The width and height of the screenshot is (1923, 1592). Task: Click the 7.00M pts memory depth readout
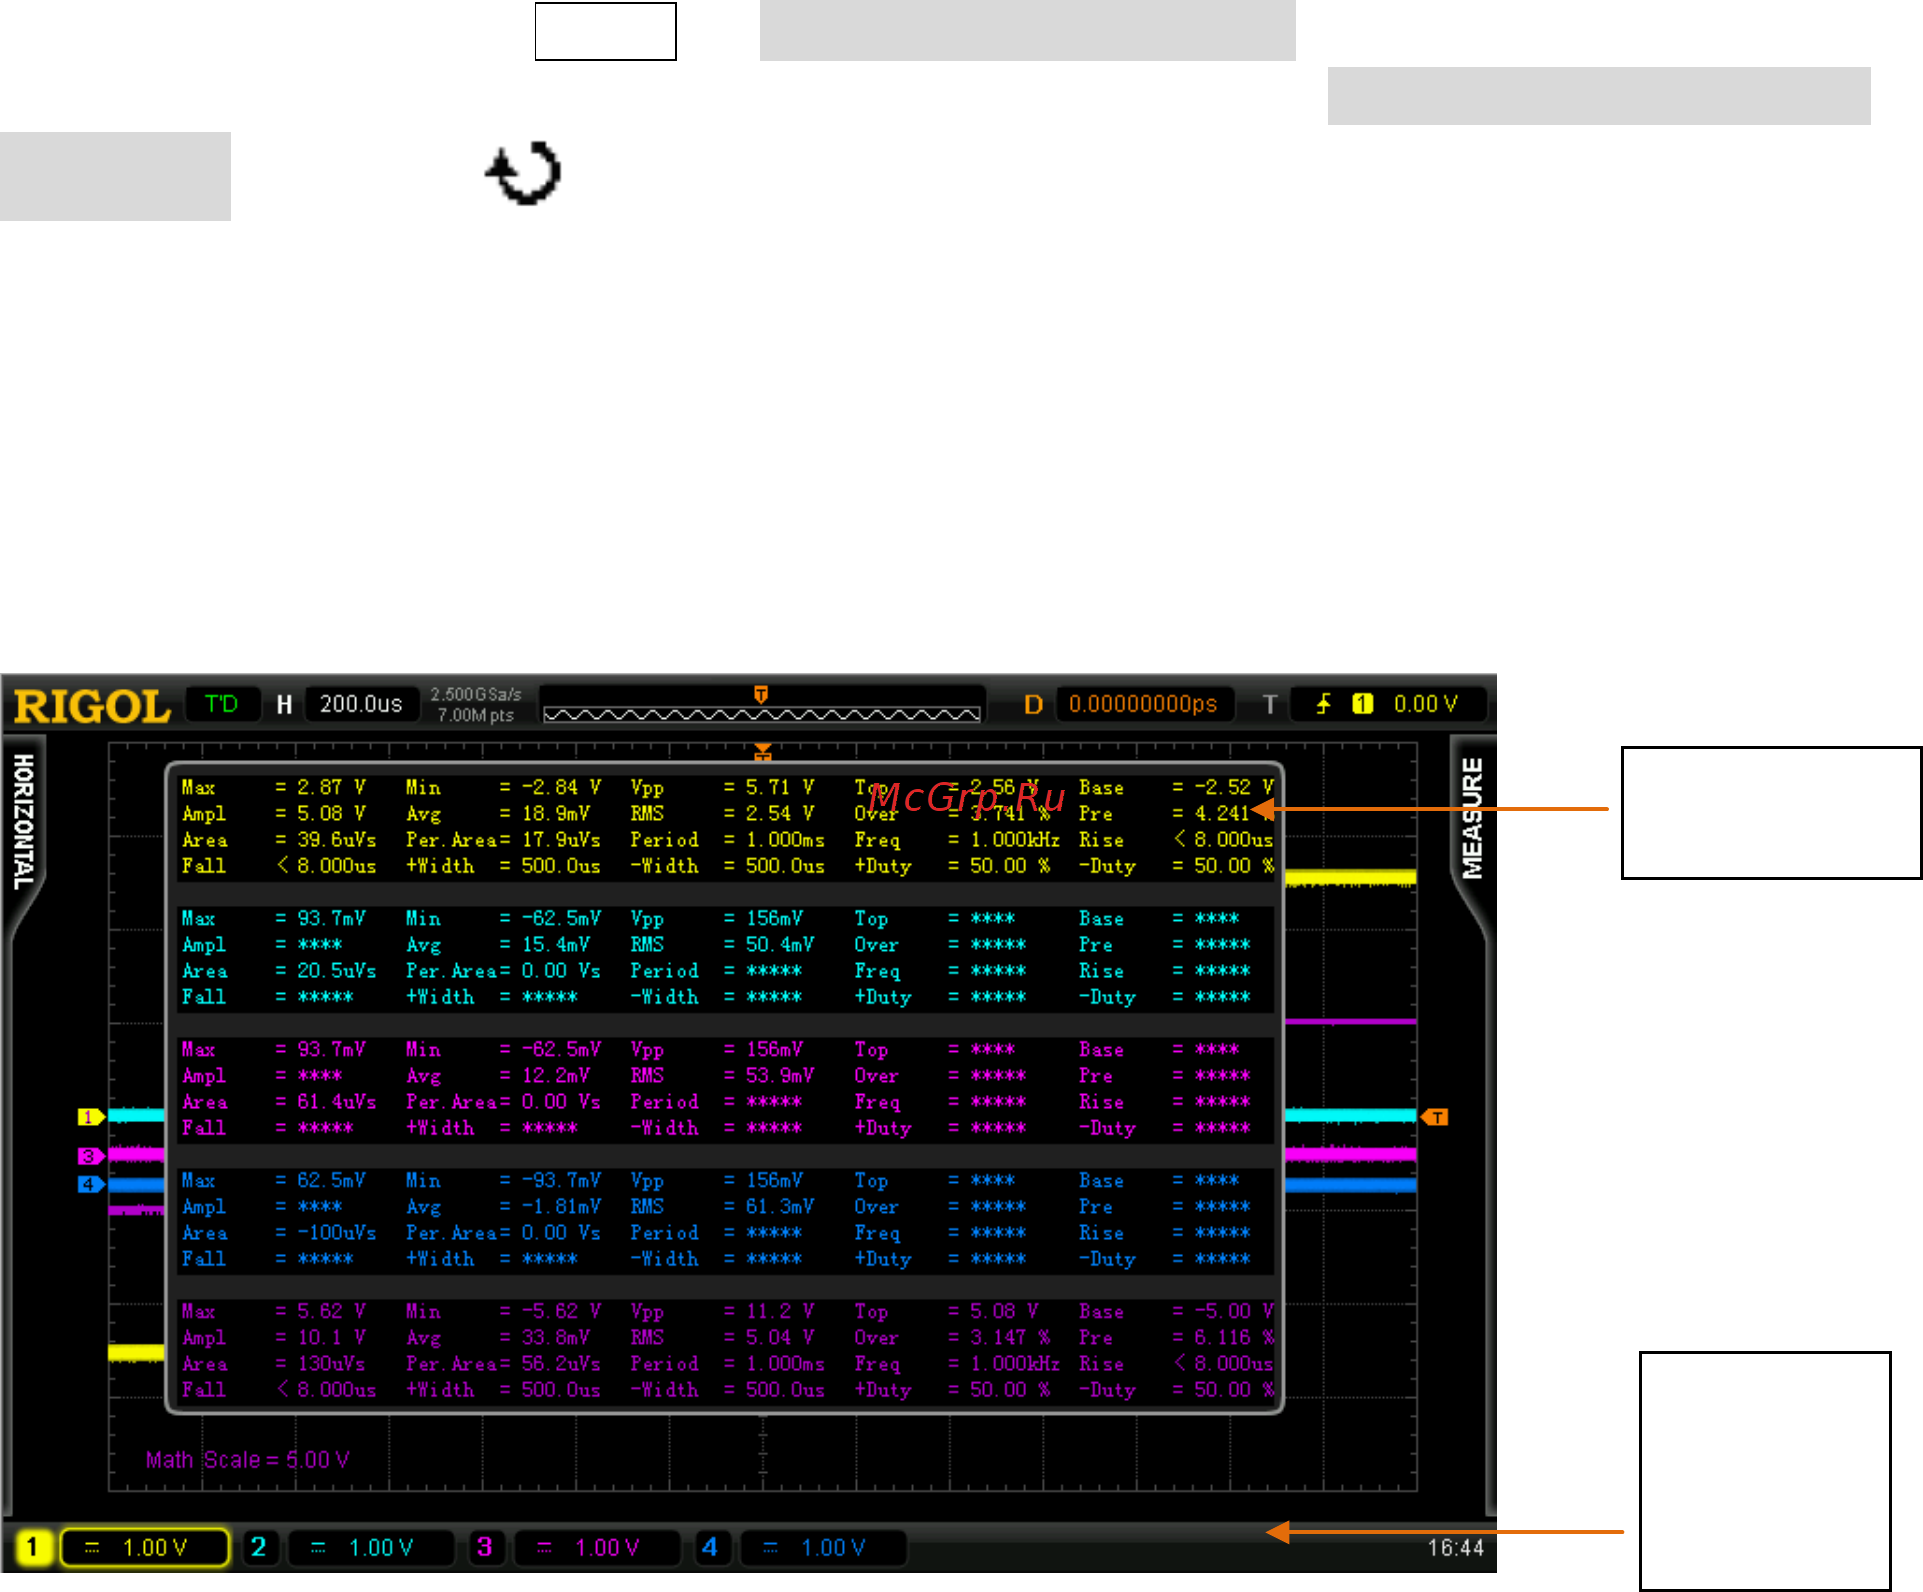476,715
